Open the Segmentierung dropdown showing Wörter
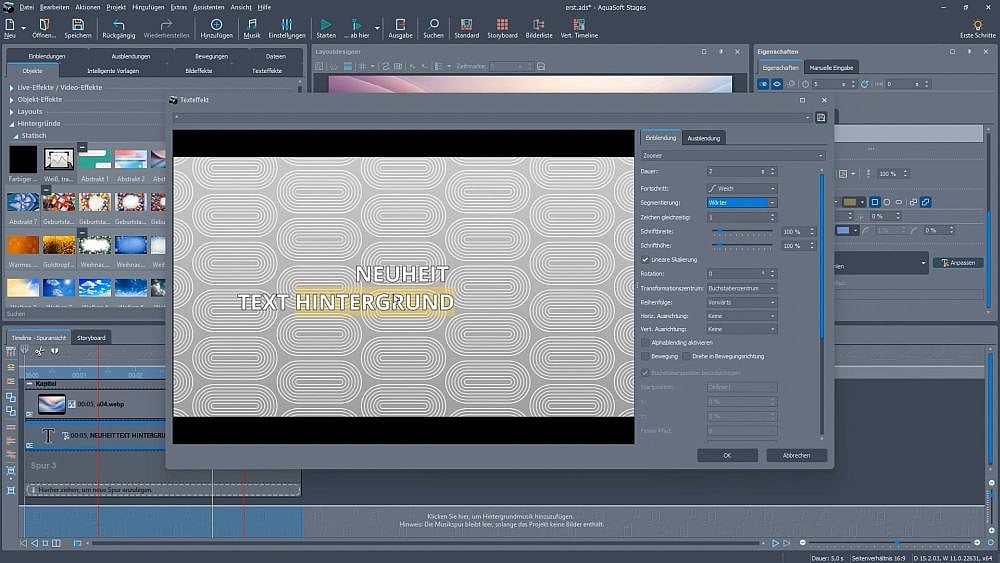Image resolution: width=1000 pixels, height=563 pixels. tap(741, 202)
